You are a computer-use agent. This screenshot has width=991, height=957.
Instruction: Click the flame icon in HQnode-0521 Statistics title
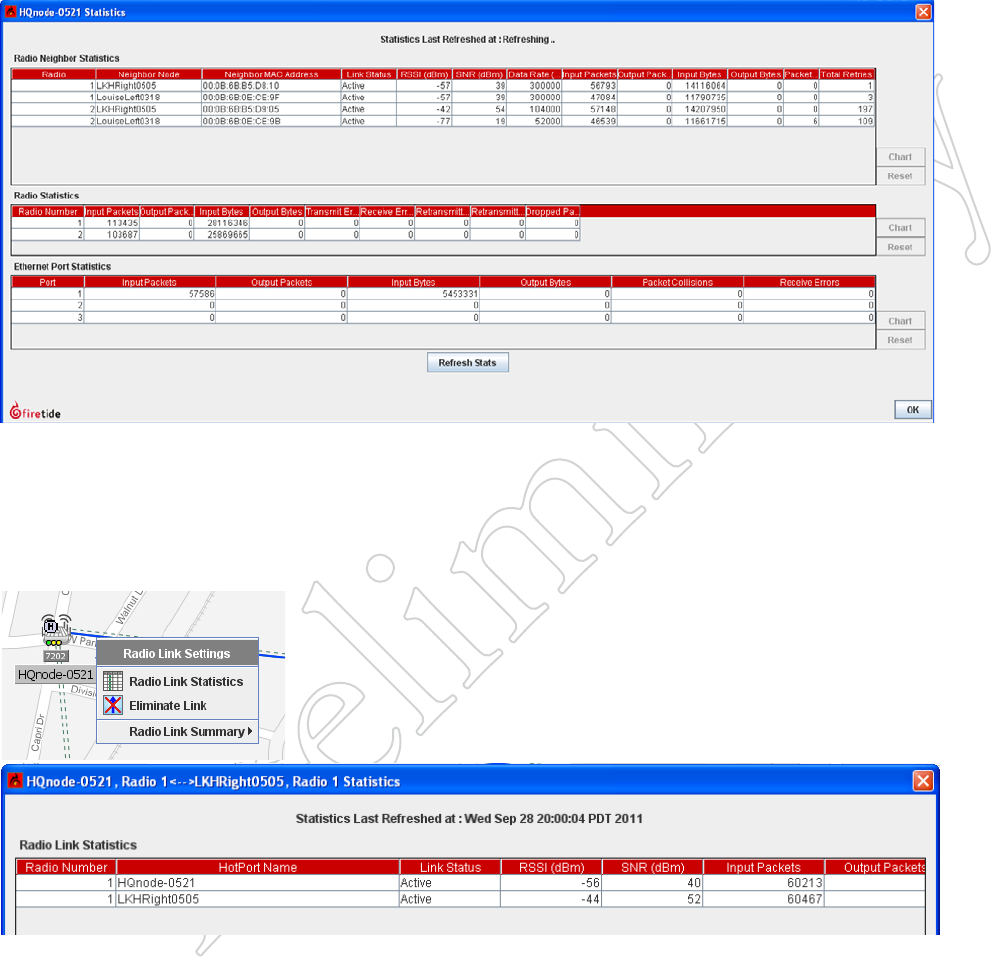tap(11, 12)
